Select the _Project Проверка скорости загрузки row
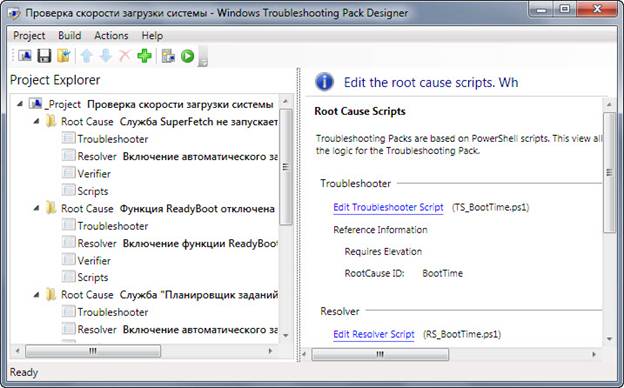This screenshot has height=388, width=624. (x=160, y=104)
